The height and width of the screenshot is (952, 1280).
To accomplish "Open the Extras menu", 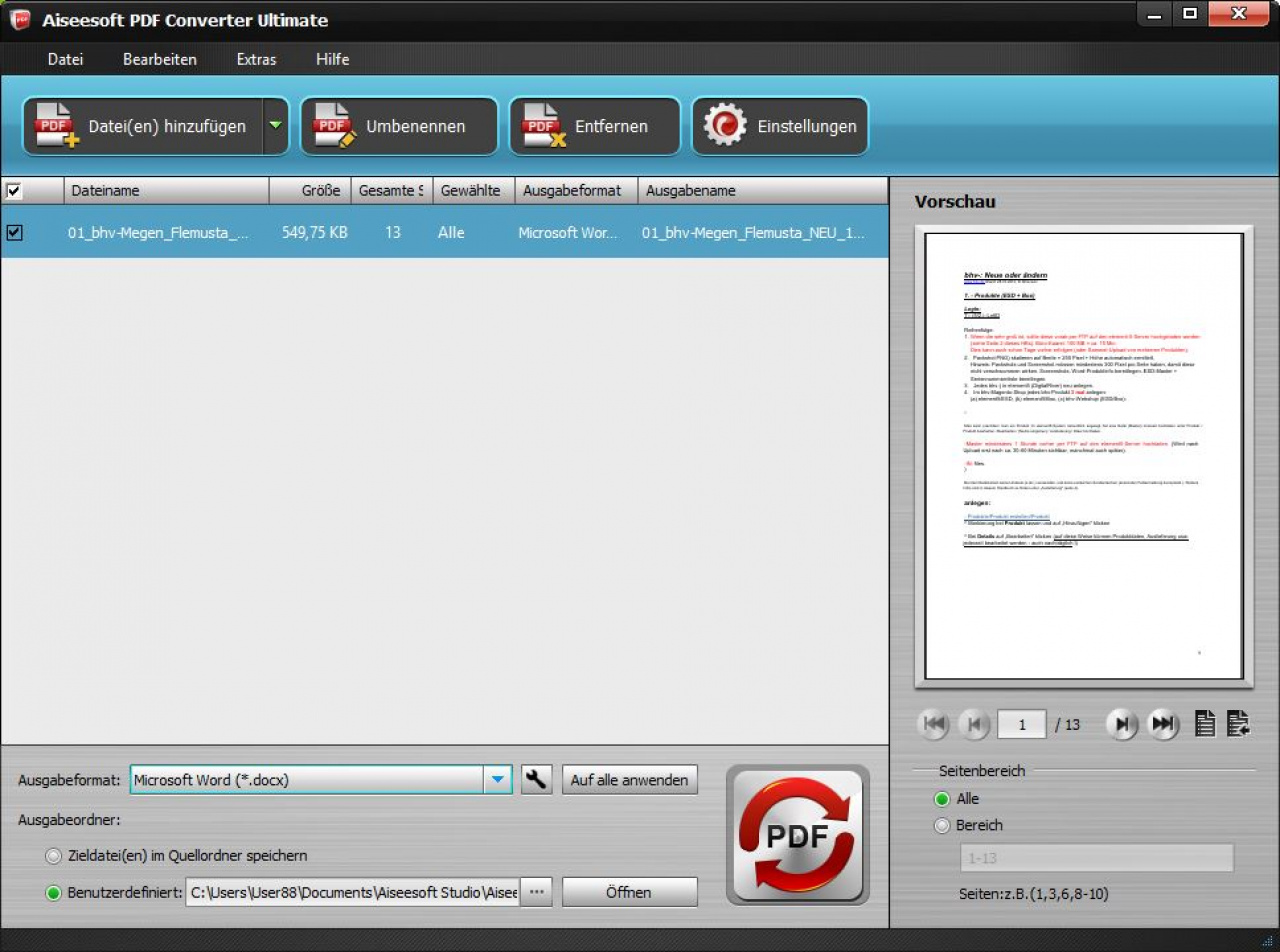I will pos(256,59).
